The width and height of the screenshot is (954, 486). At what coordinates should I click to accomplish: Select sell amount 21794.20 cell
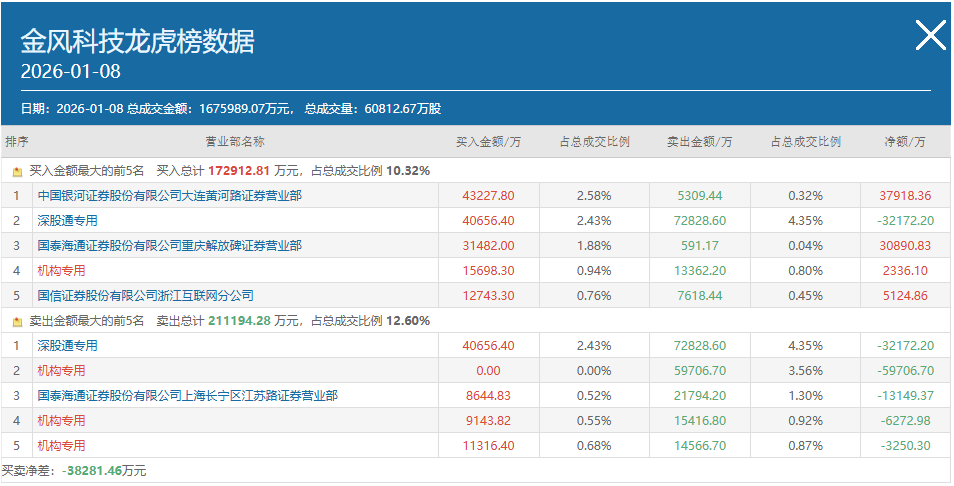pos(700,395)
